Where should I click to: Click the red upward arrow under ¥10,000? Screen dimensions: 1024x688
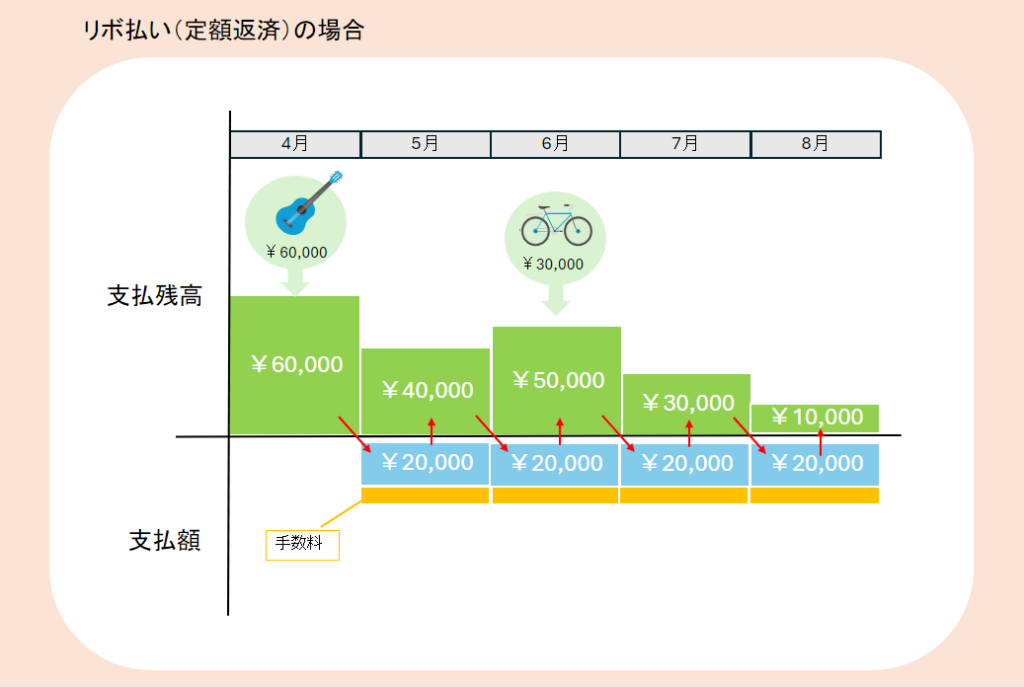(x=820, y=442)
